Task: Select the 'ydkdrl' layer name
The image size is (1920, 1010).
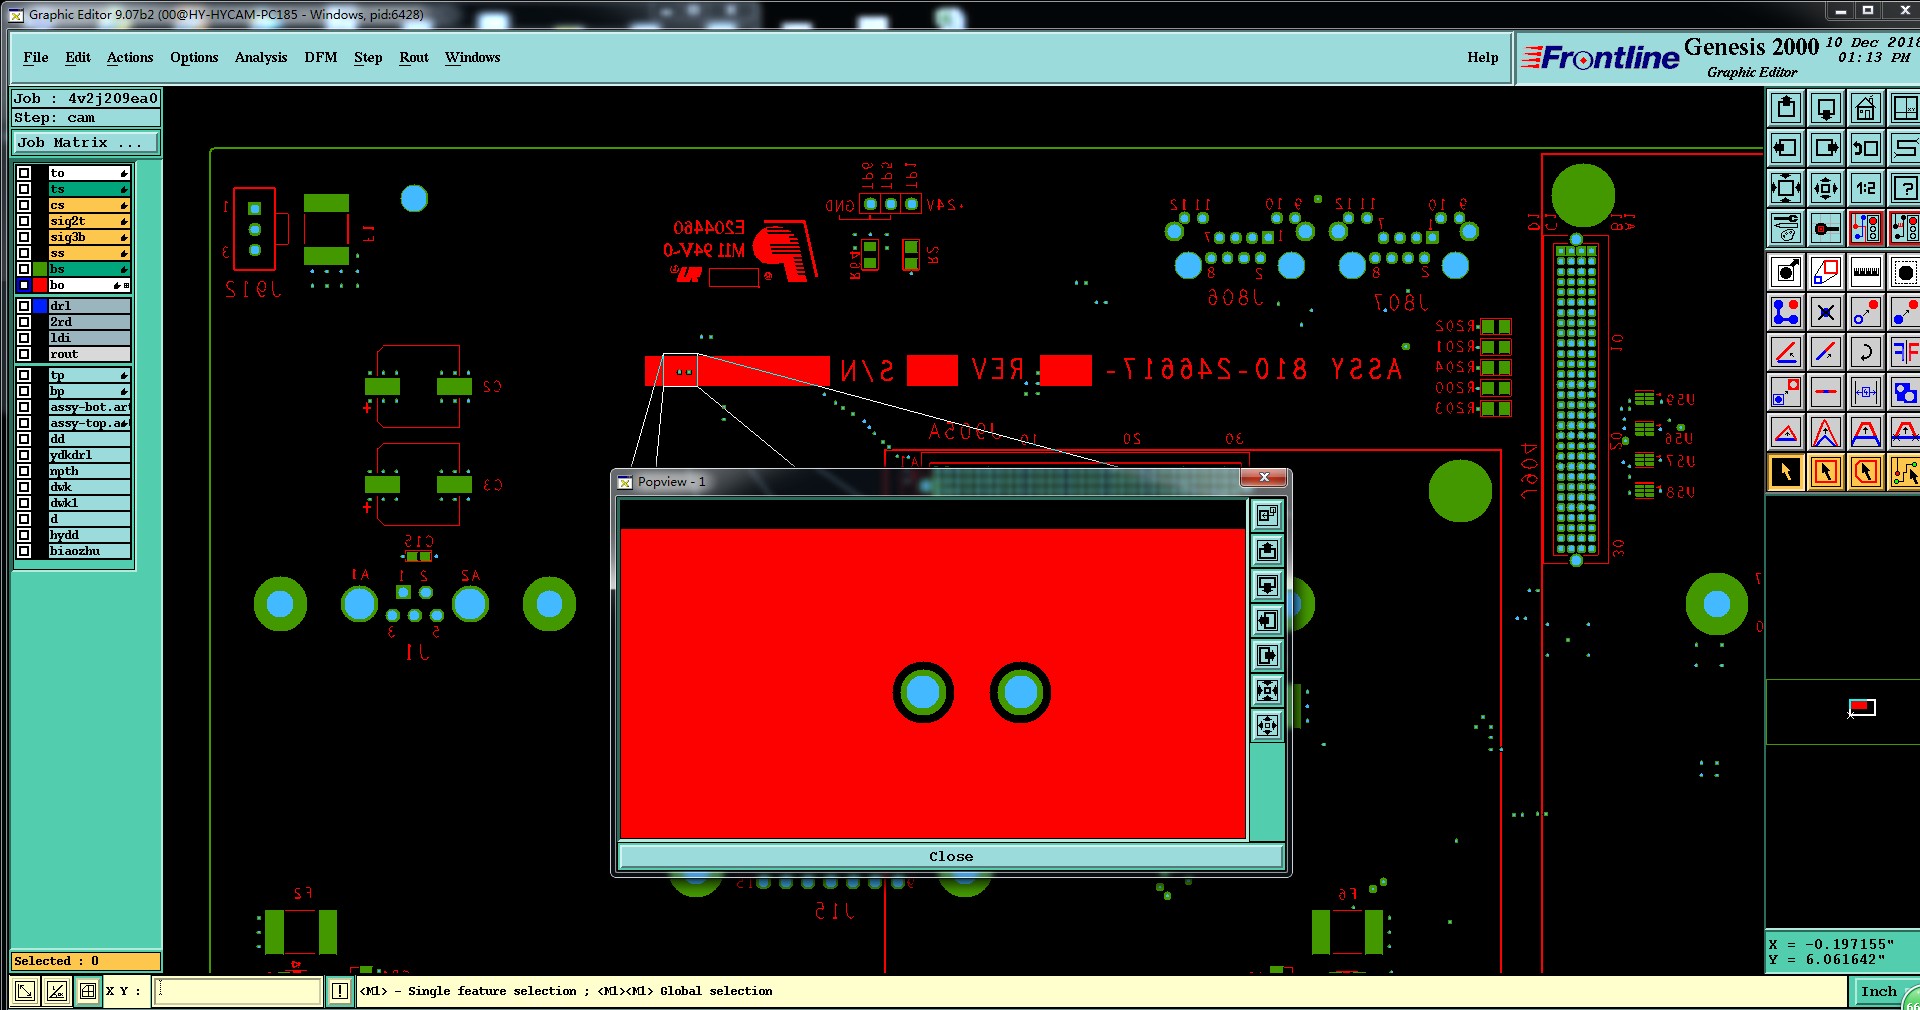Action: (89, 455)
